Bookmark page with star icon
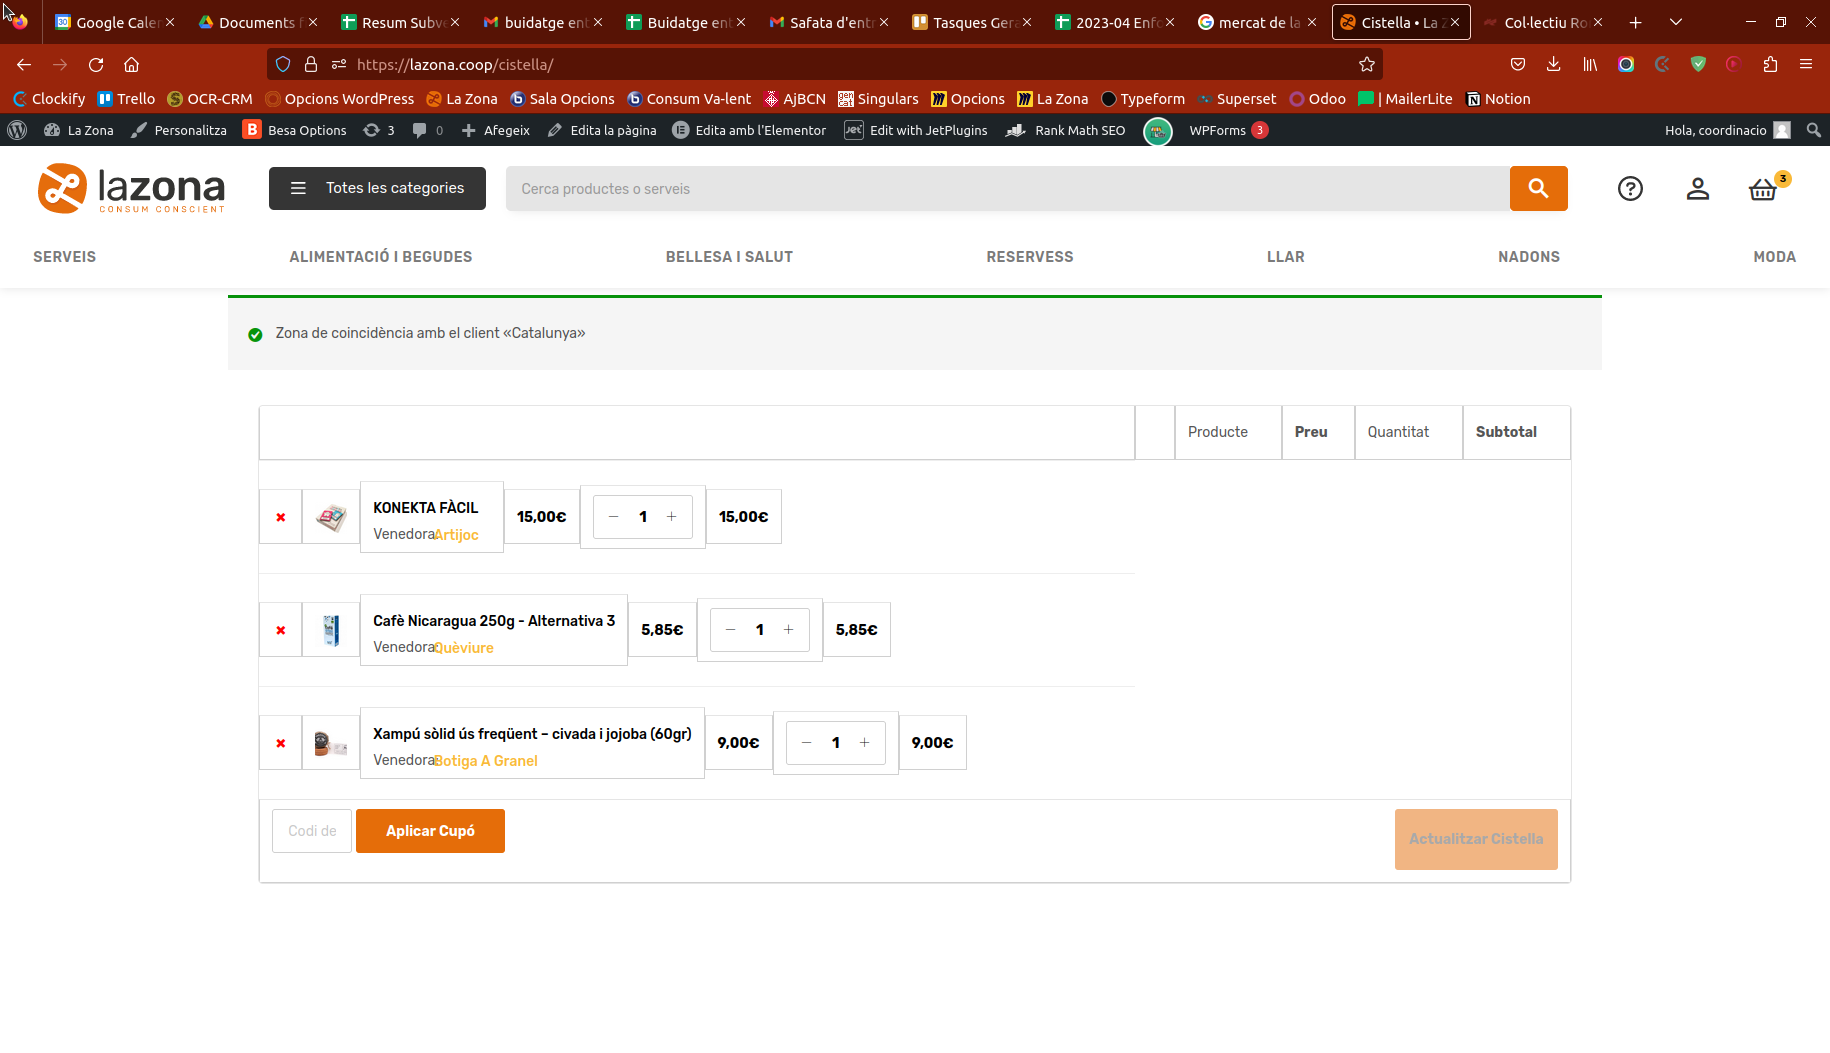Screen dimensions: 1830x1053 coord(1366,65)
